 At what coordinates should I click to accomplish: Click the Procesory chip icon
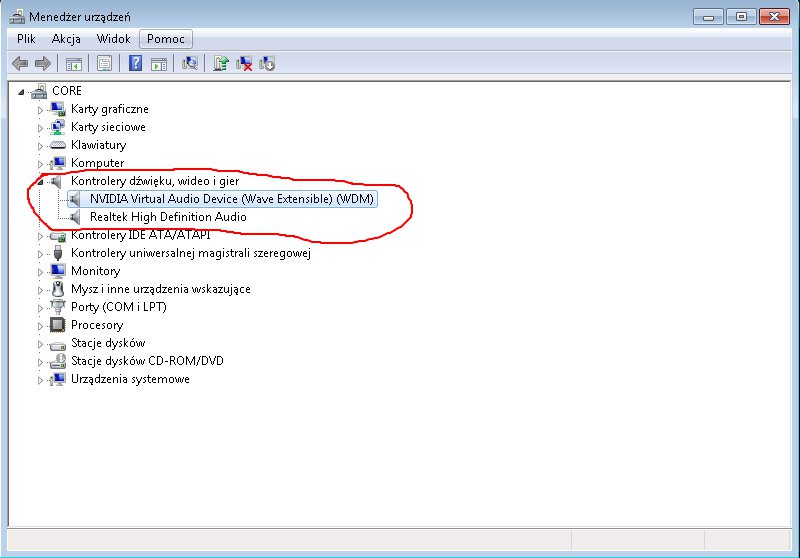(x=58, y=325)
